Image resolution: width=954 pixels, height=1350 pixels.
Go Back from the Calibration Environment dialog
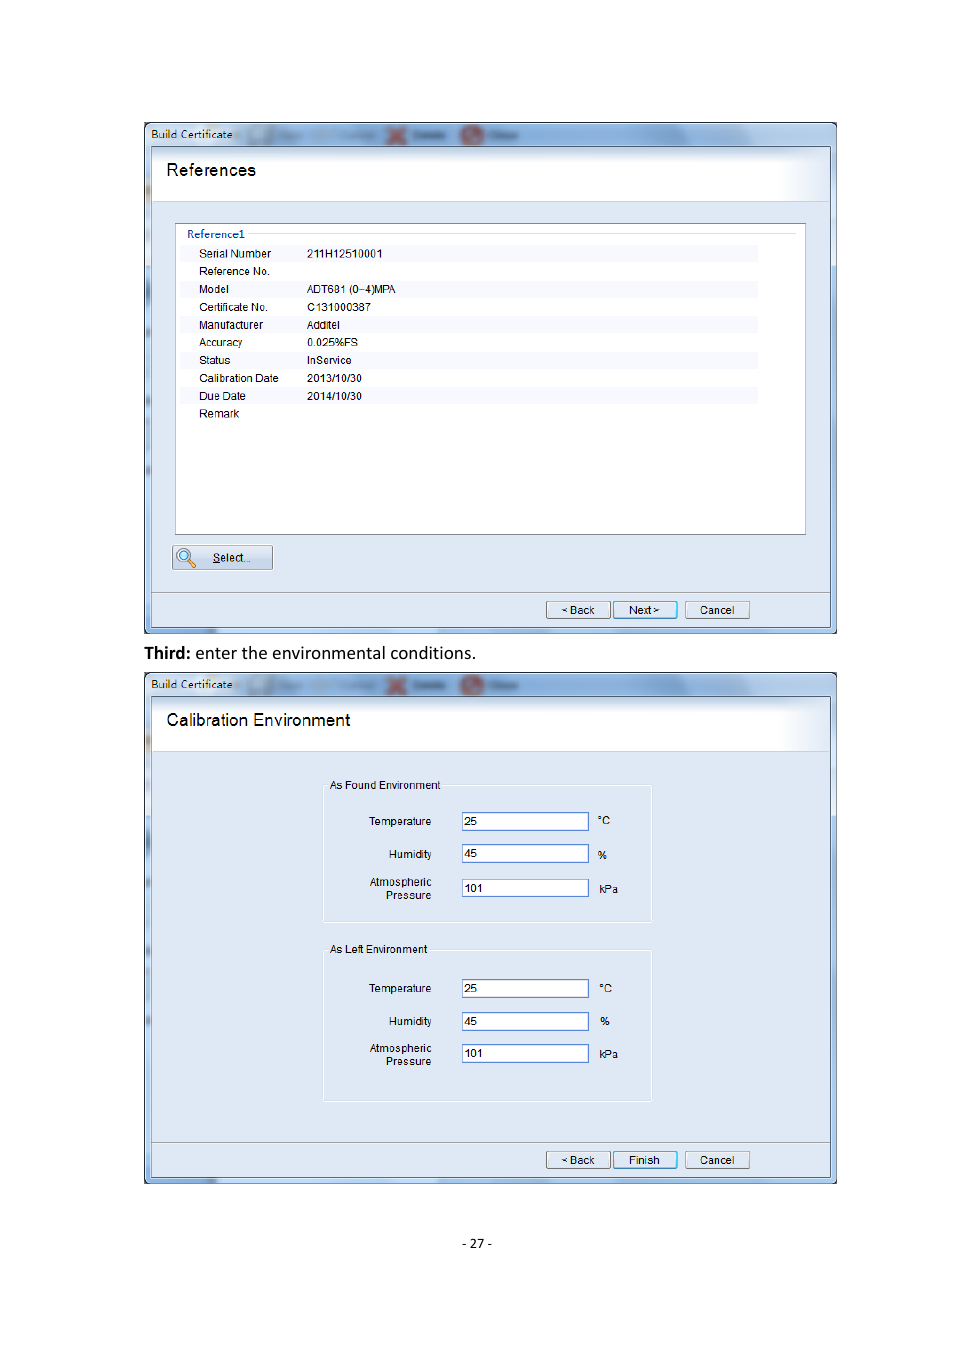[x=578, y=1160]
